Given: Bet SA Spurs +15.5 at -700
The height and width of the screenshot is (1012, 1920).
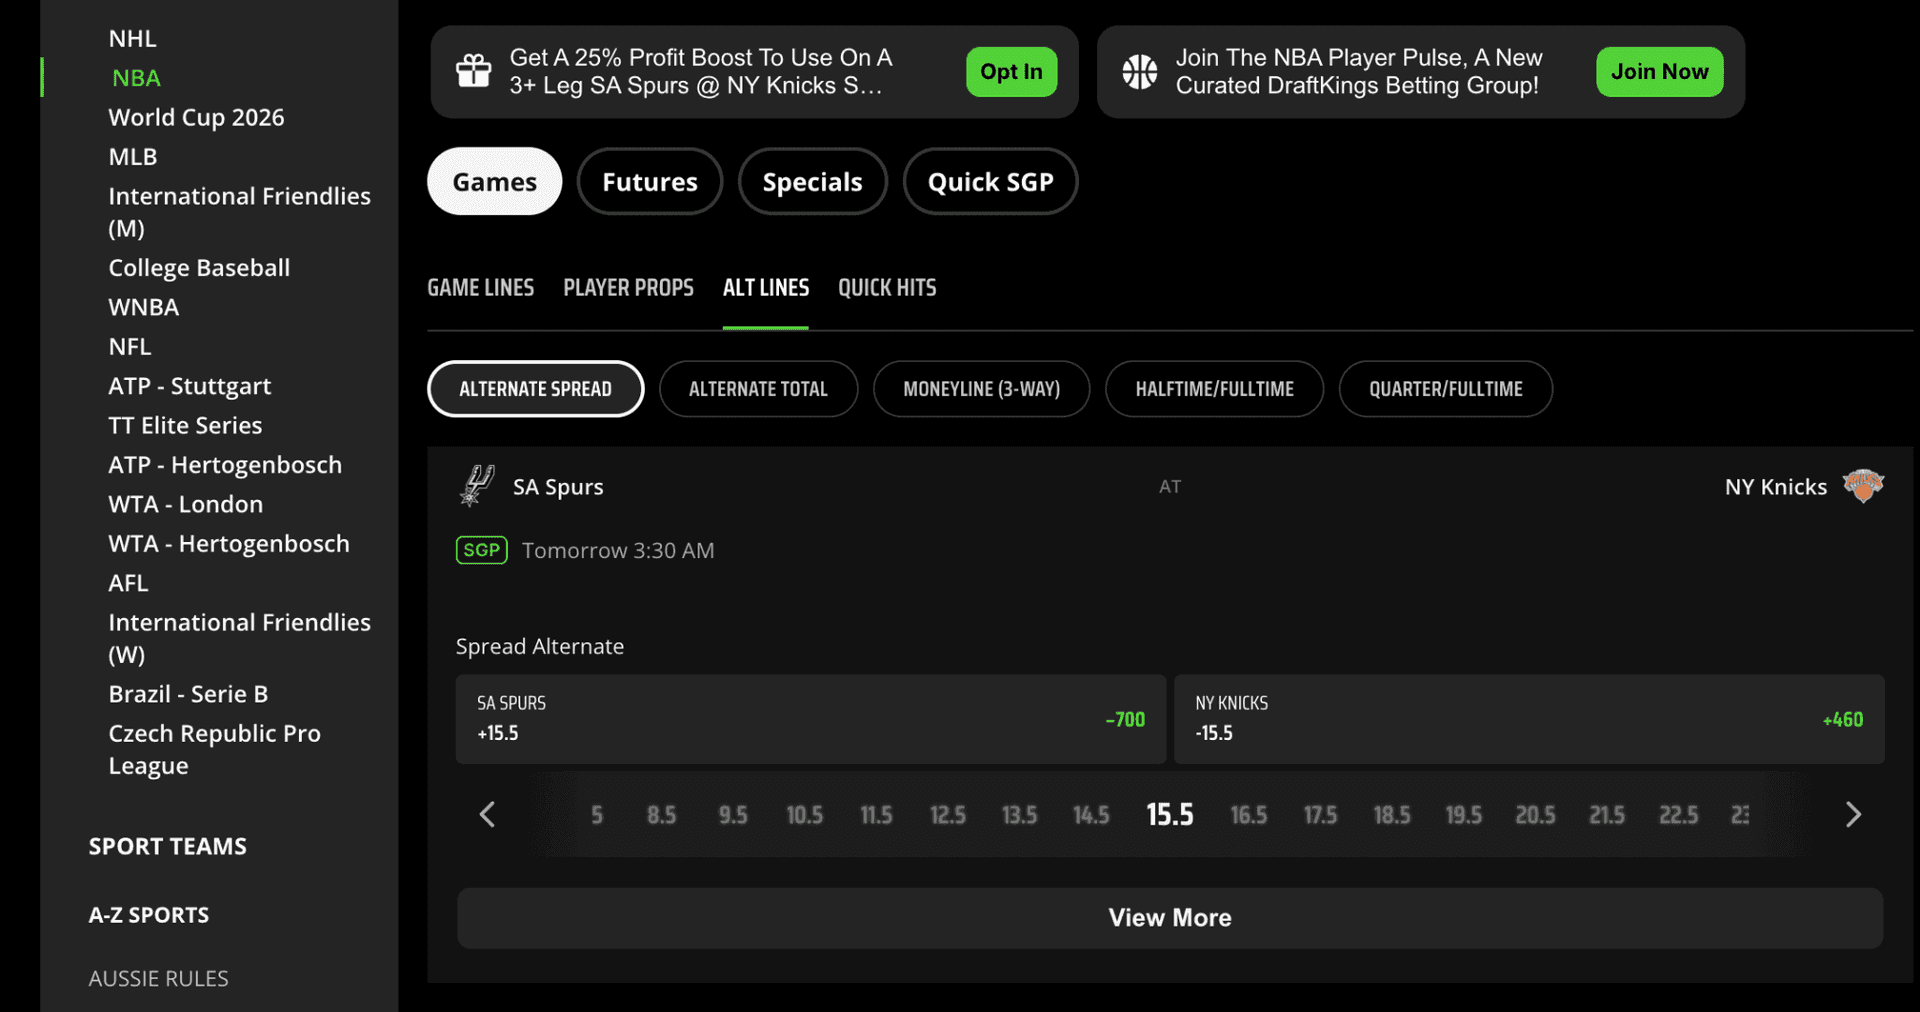Looking at the screenshot, I should click(811, 719).
